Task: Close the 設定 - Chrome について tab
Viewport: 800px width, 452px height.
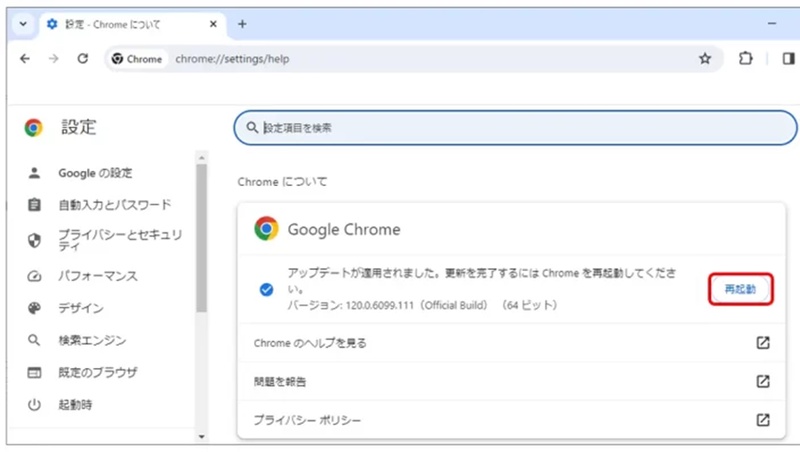Action: (213, 24)
